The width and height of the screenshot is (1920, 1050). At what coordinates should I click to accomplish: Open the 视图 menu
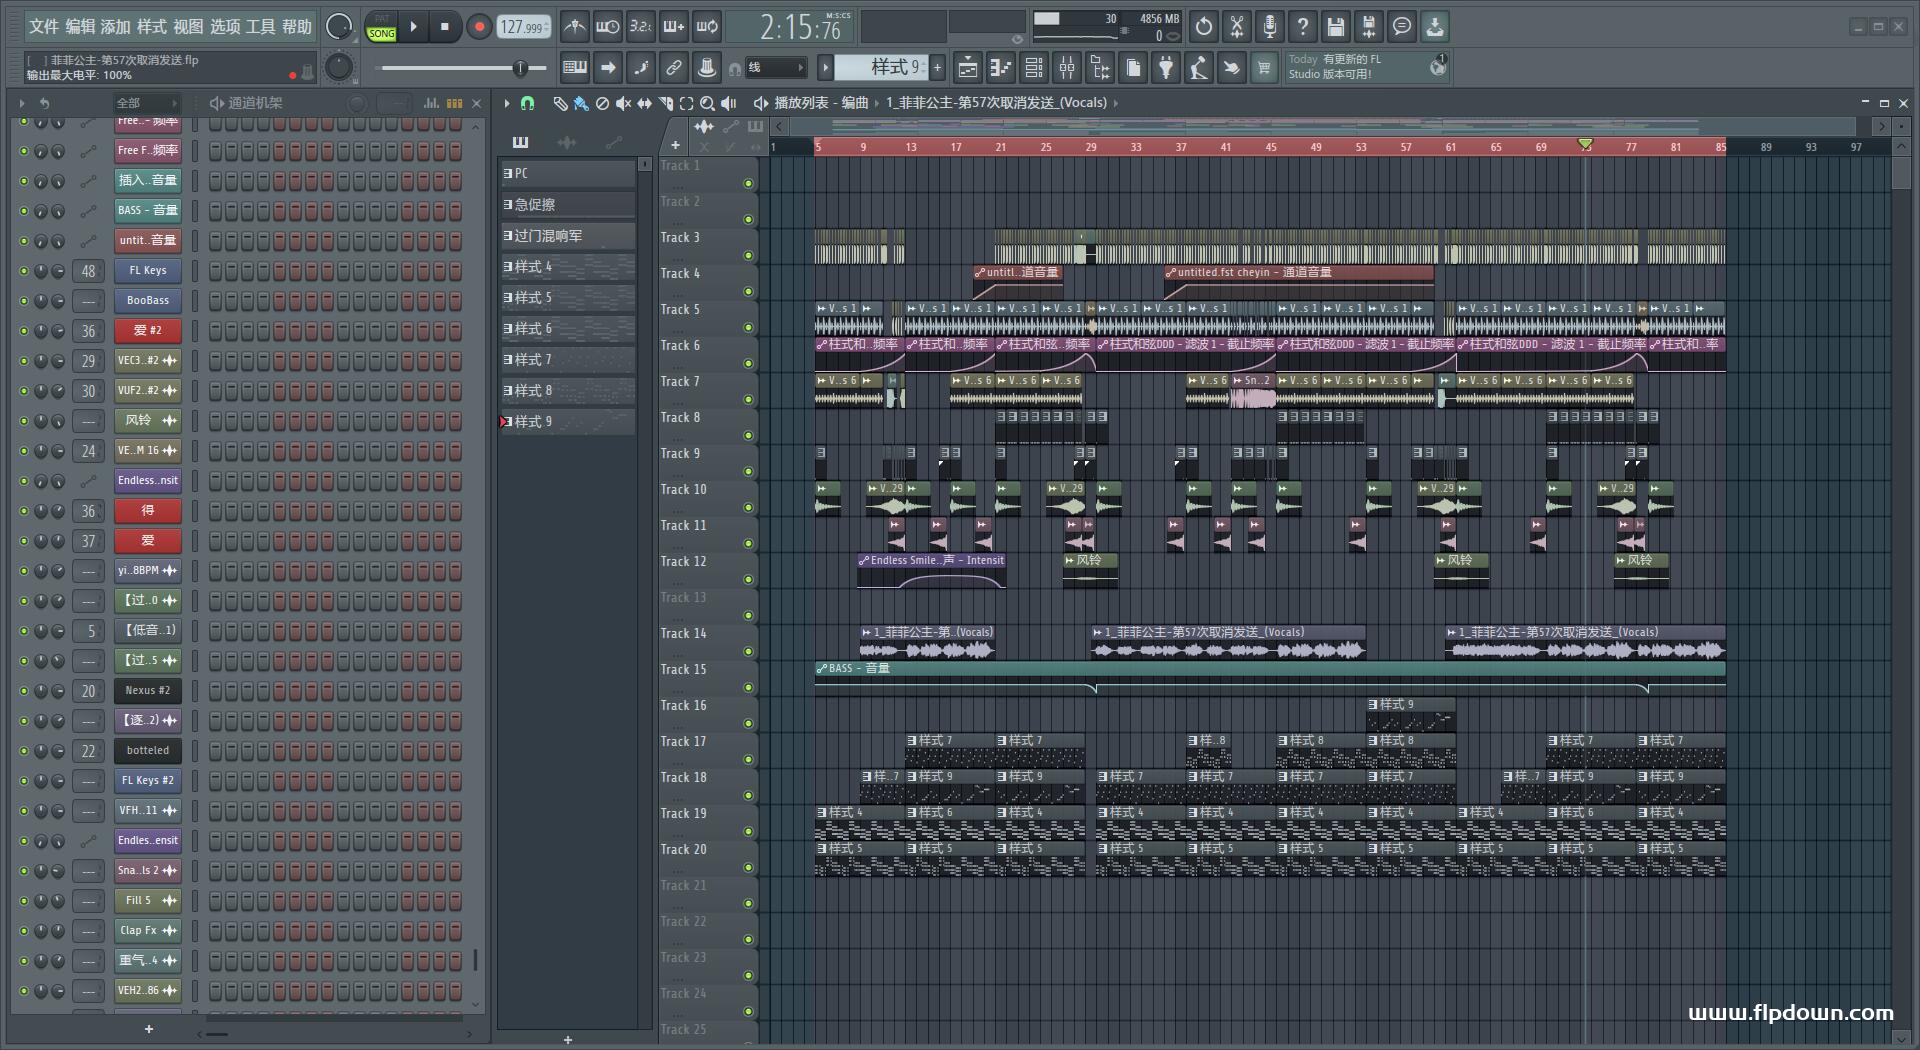point(188,27)
